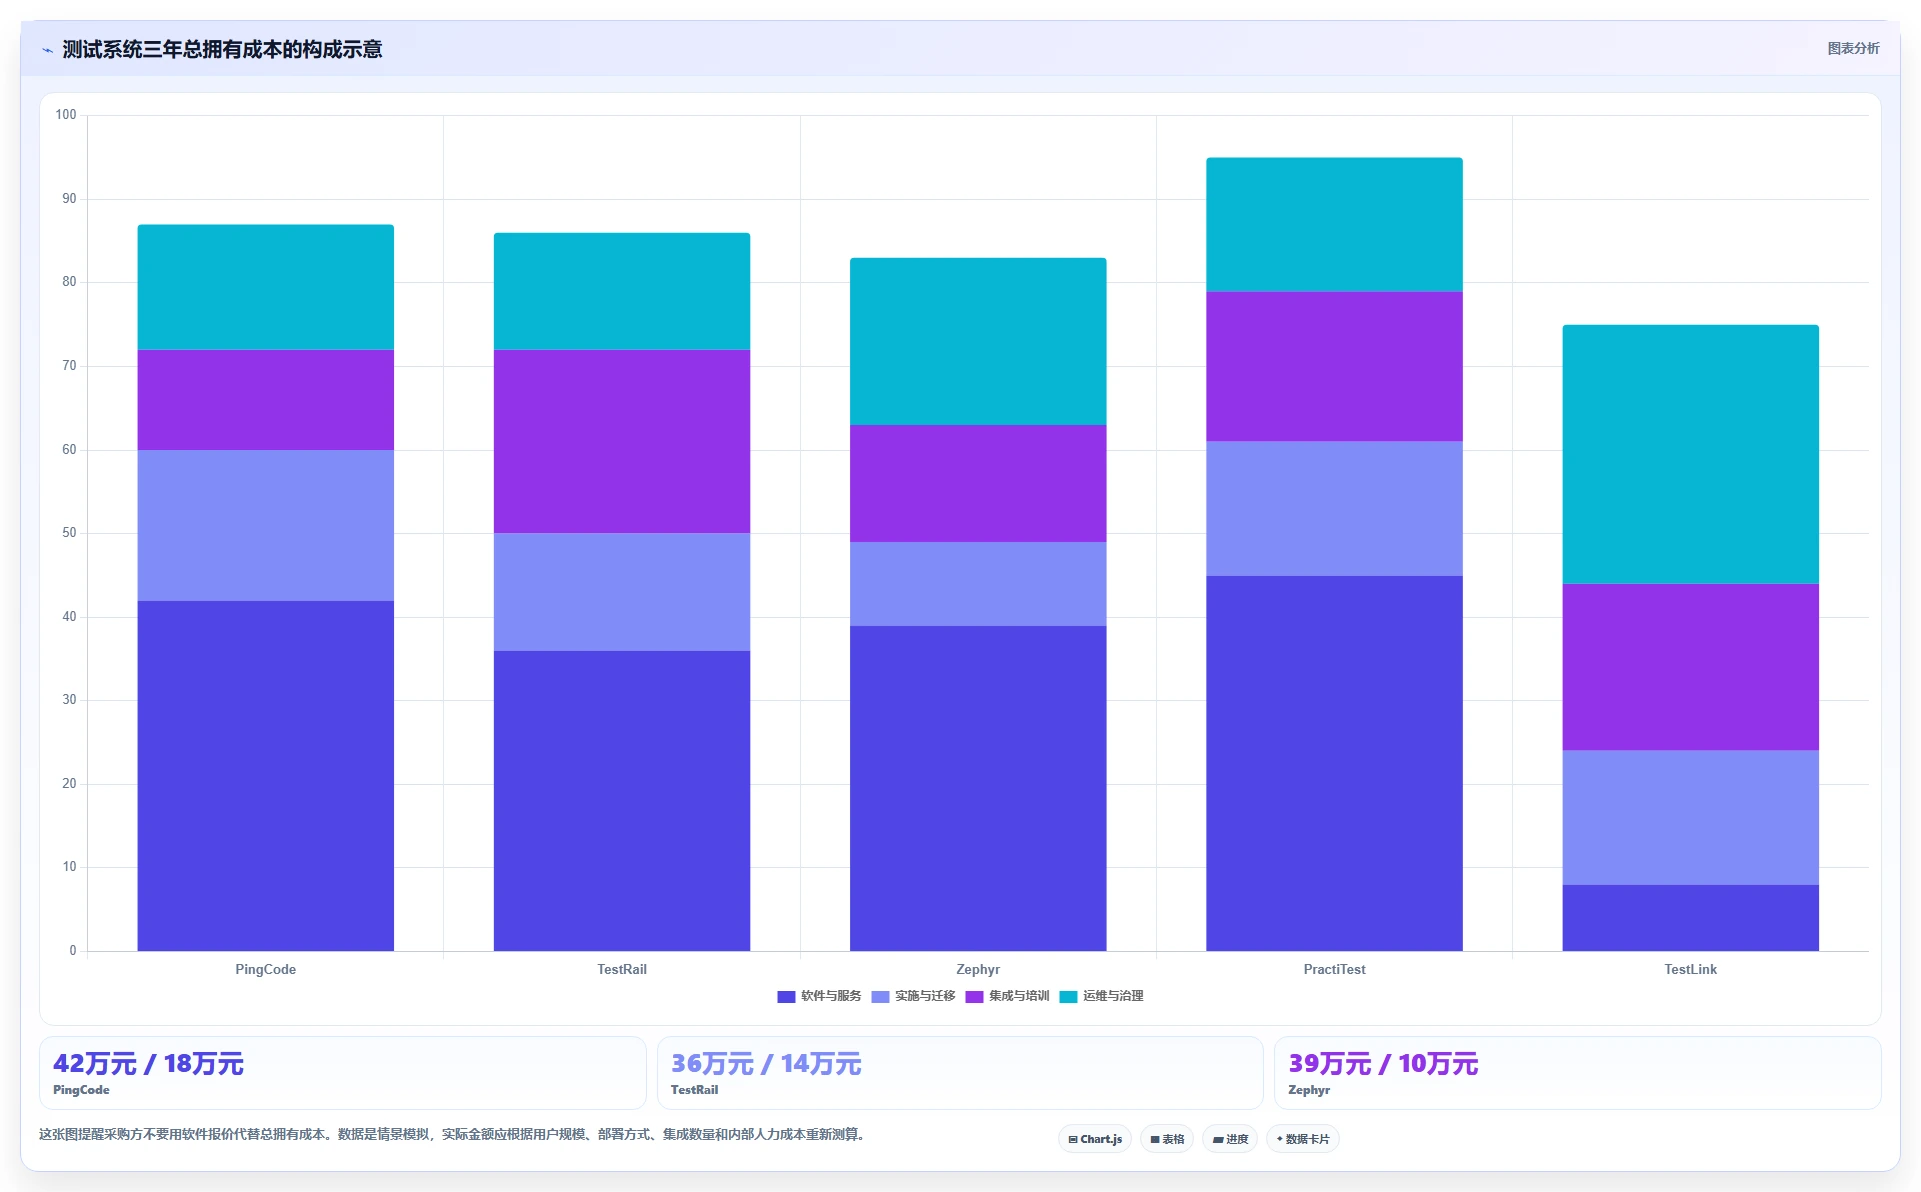Pick Zephyr's light blue 实施与迁移 bar segment
Image resolution: width=1921 pixels, height=1192 pixels.
[978, 584]
